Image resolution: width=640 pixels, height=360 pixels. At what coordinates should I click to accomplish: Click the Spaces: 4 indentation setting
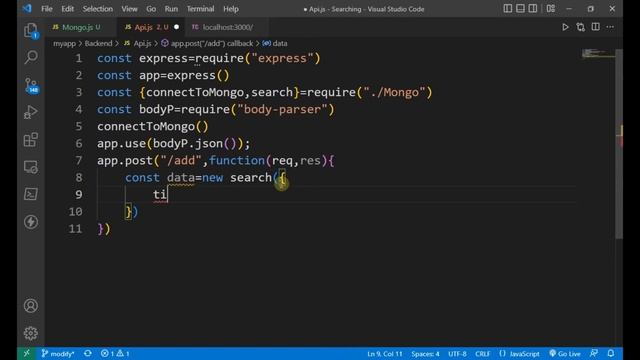(425, 353)
